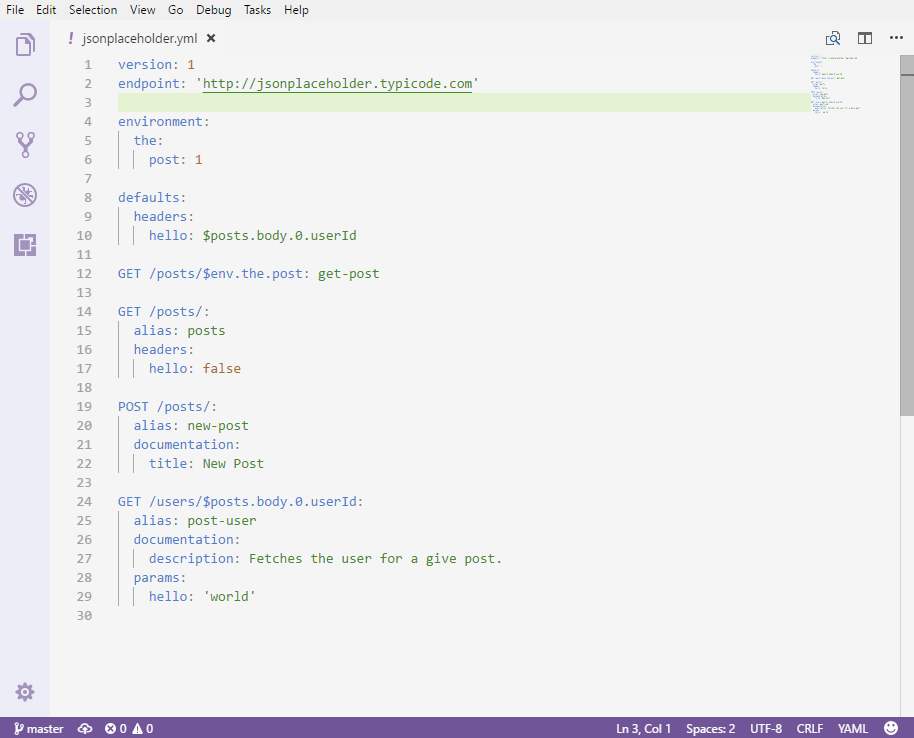Click the split editor icon

pyautogui.click(x=865, y=38)
